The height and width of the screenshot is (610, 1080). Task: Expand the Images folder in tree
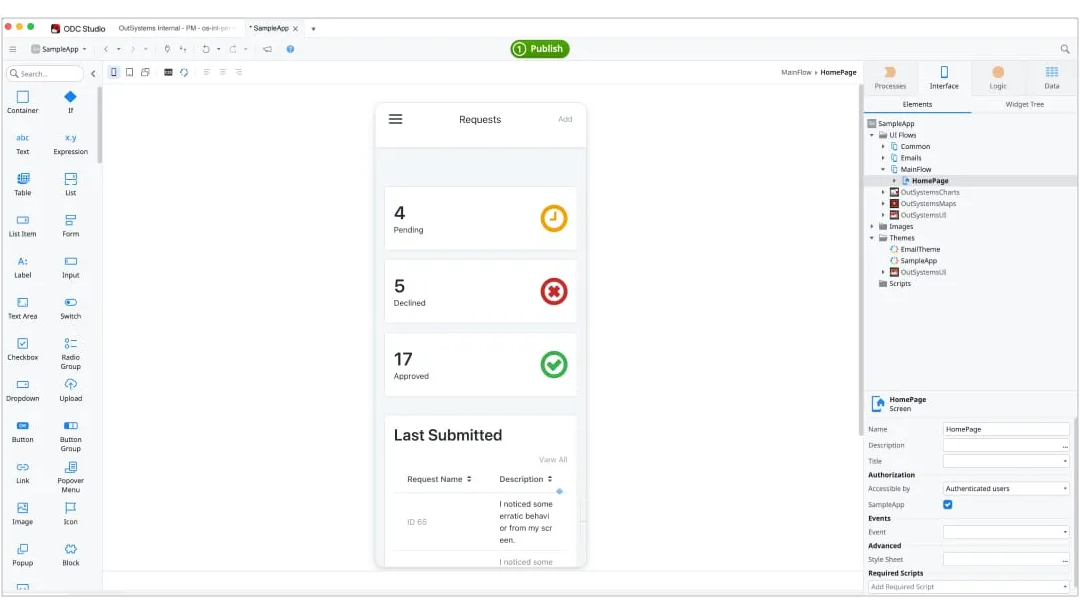pyautogui.click(x=872, y=227)
